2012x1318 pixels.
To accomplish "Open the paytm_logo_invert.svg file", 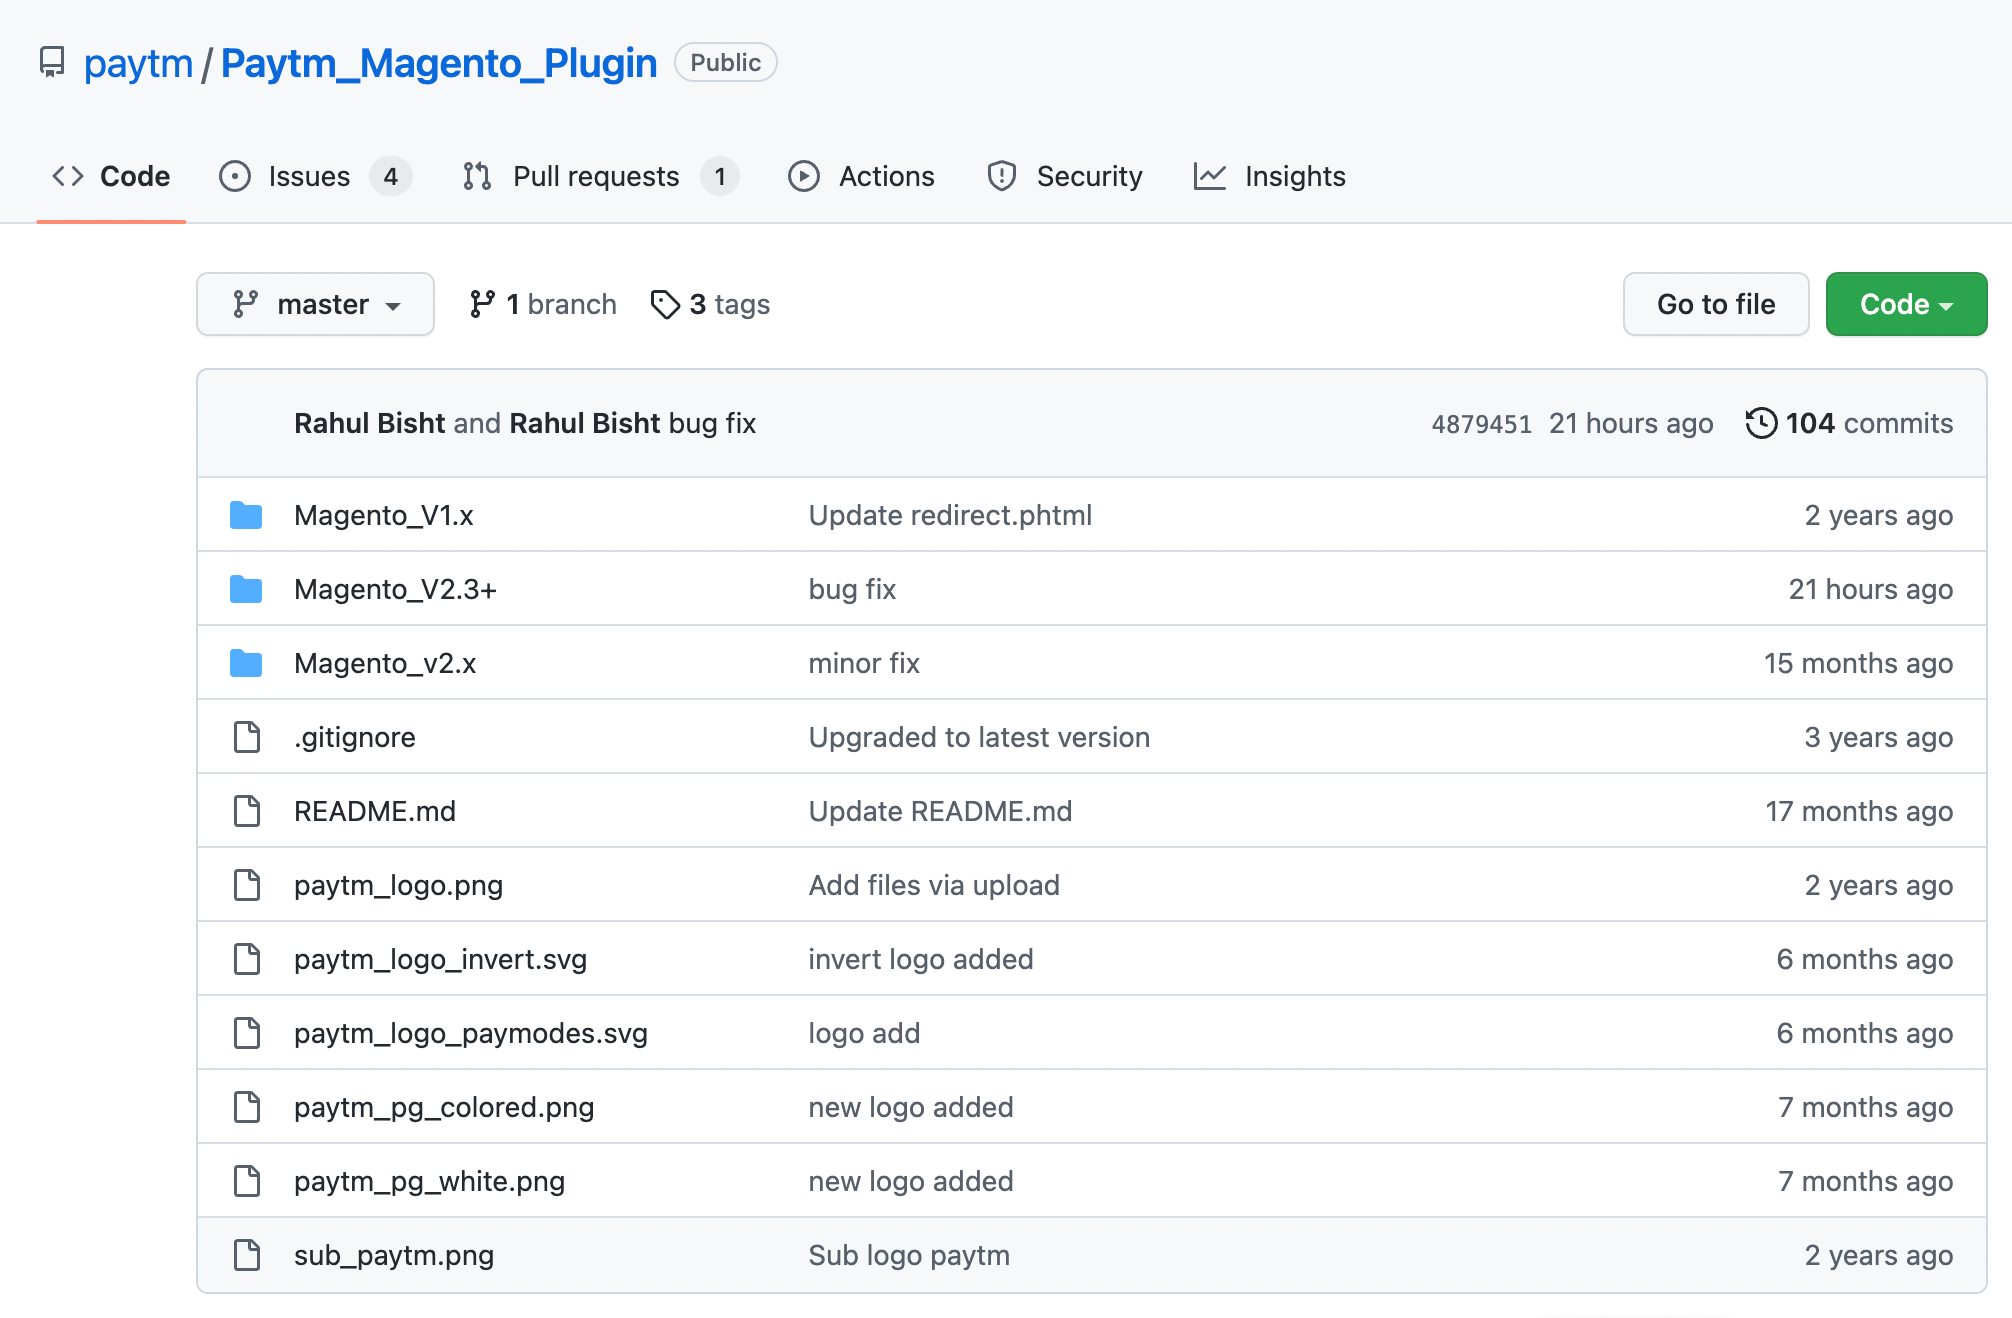I will pos(440,959).
